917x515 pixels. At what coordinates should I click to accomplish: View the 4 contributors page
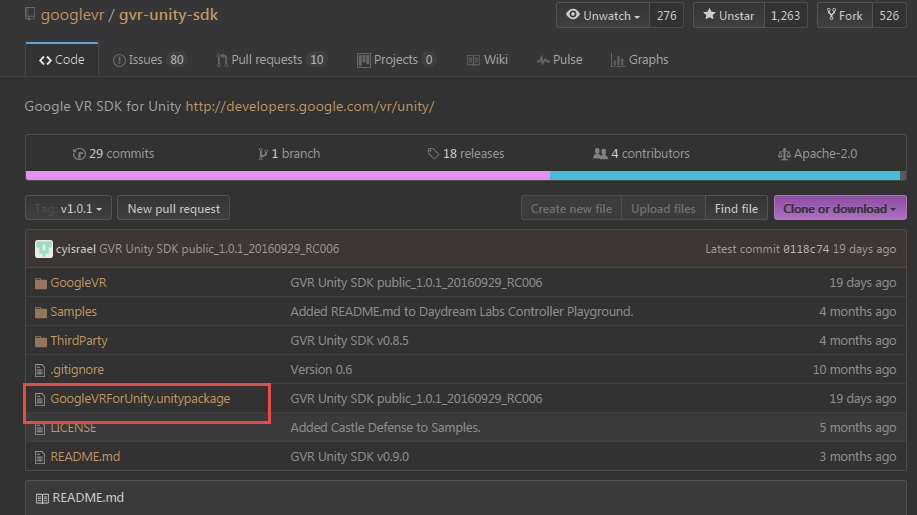click(641, 154)
